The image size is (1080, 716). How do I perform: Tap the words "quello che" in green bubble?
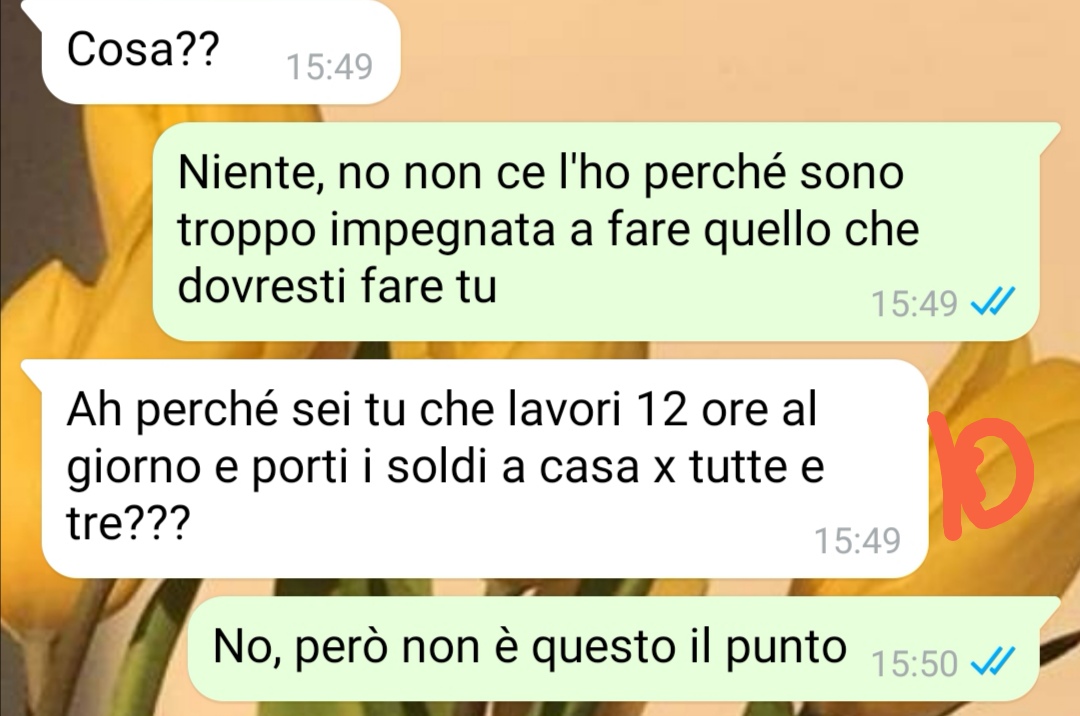[811, 229]
